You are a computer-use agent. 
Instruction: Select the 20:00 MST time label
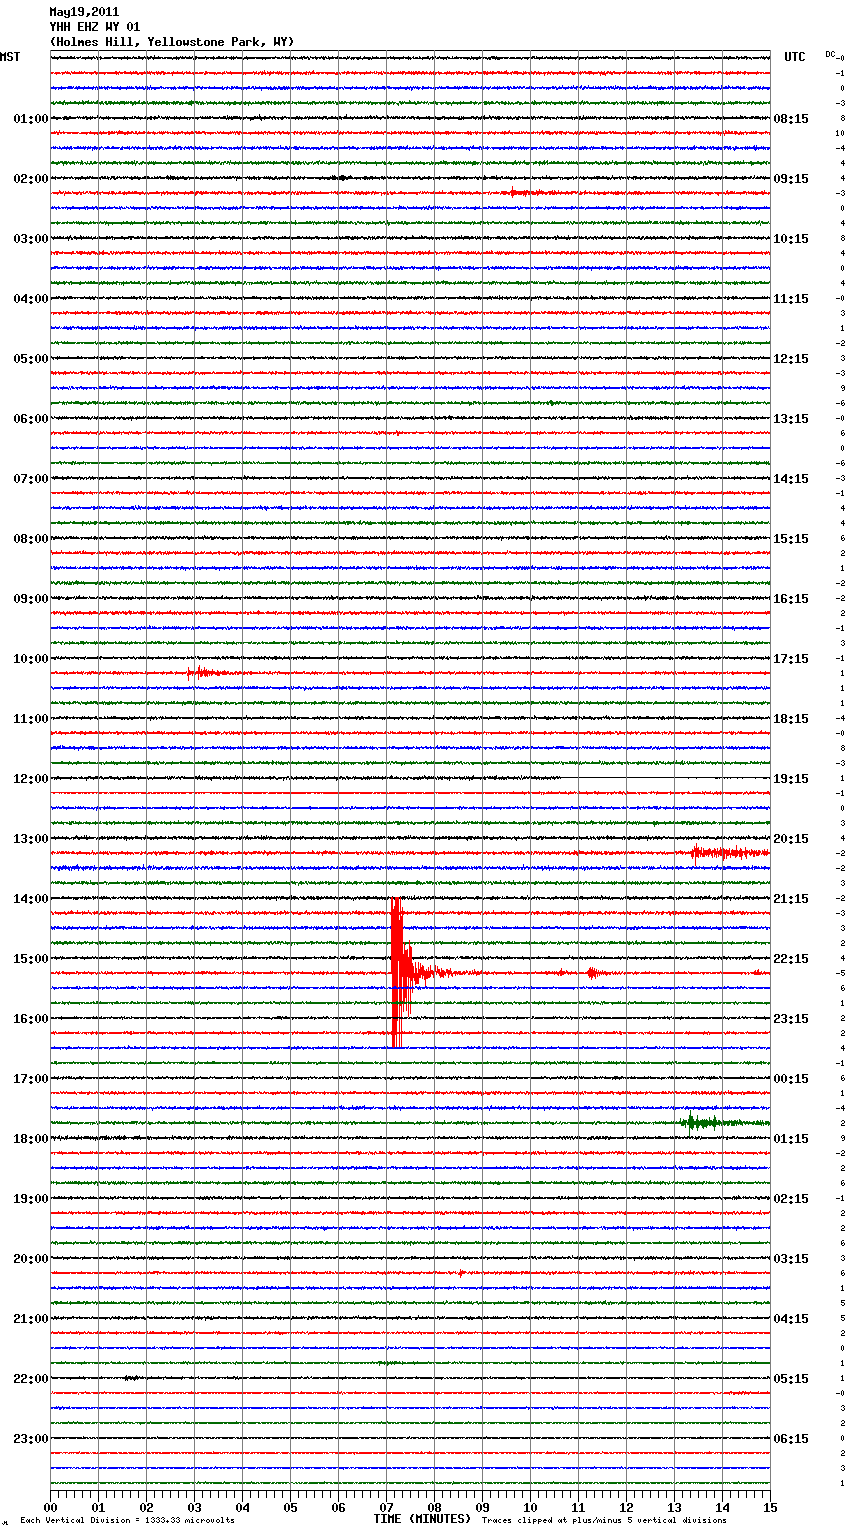(31, 1259)
